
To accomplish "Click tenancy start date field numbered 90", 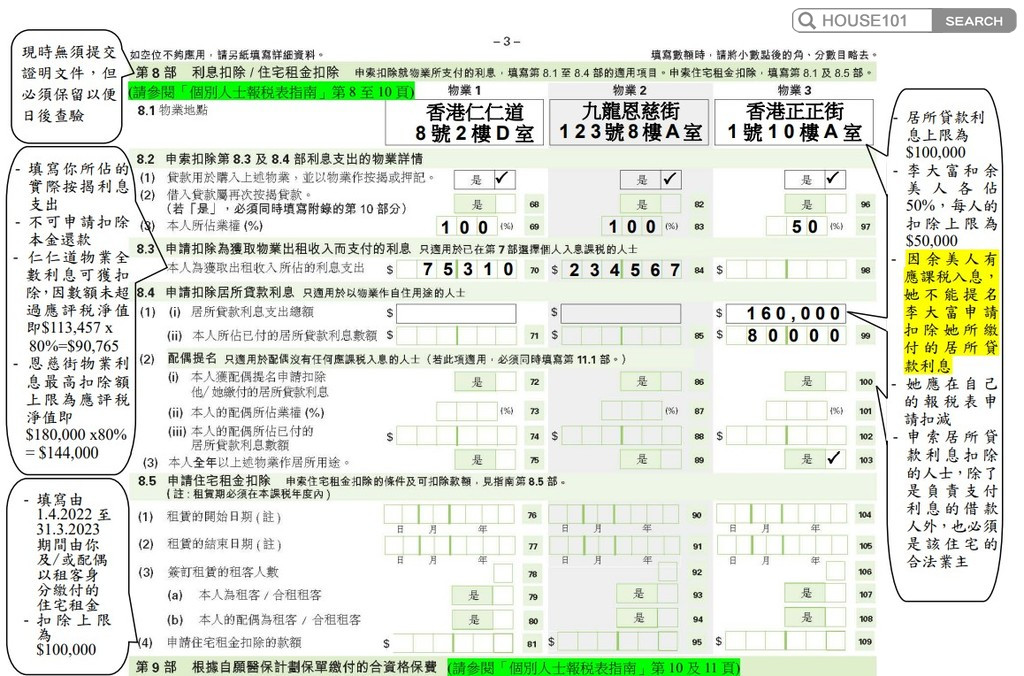I will coord(615,514).
